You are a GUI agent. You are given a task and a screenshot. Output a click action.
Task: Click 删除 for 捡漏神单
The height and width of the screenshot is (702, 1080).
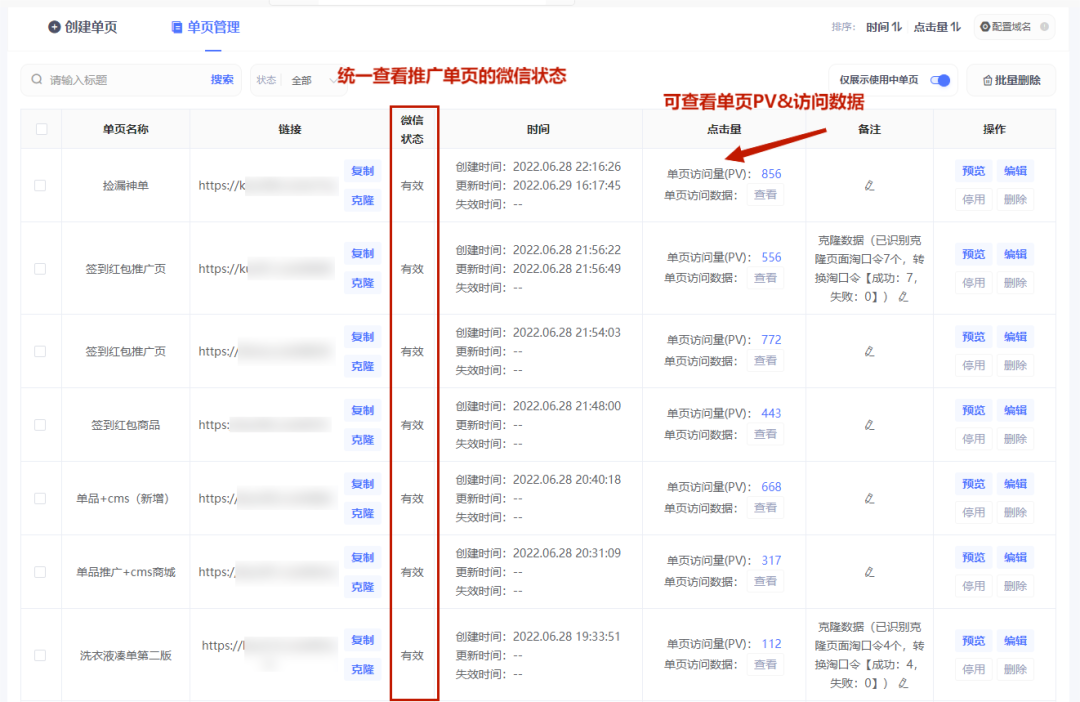click(1015, 200)
